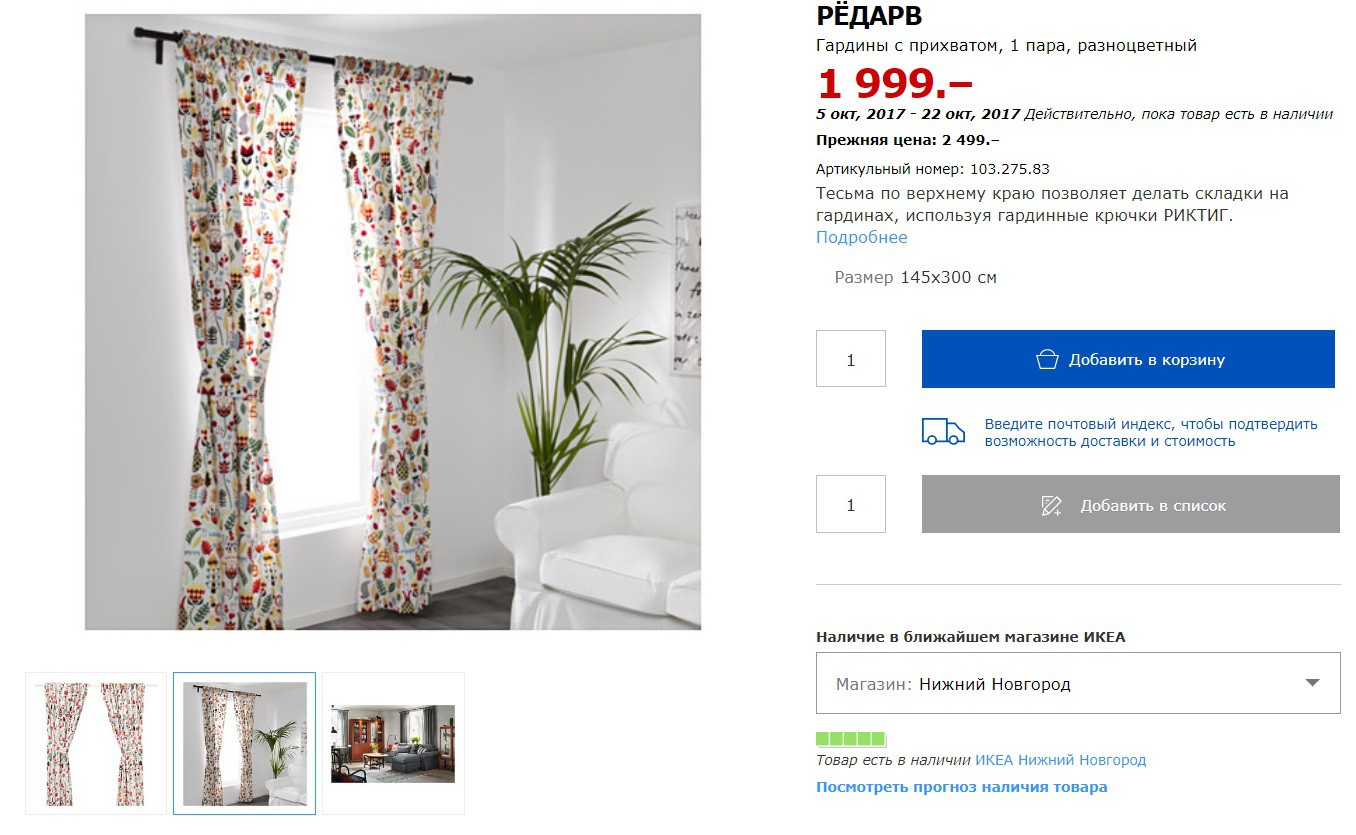Screen dimensions: 1356x835
Task: Click the delivery truck icon
Action: pos(943,432)
